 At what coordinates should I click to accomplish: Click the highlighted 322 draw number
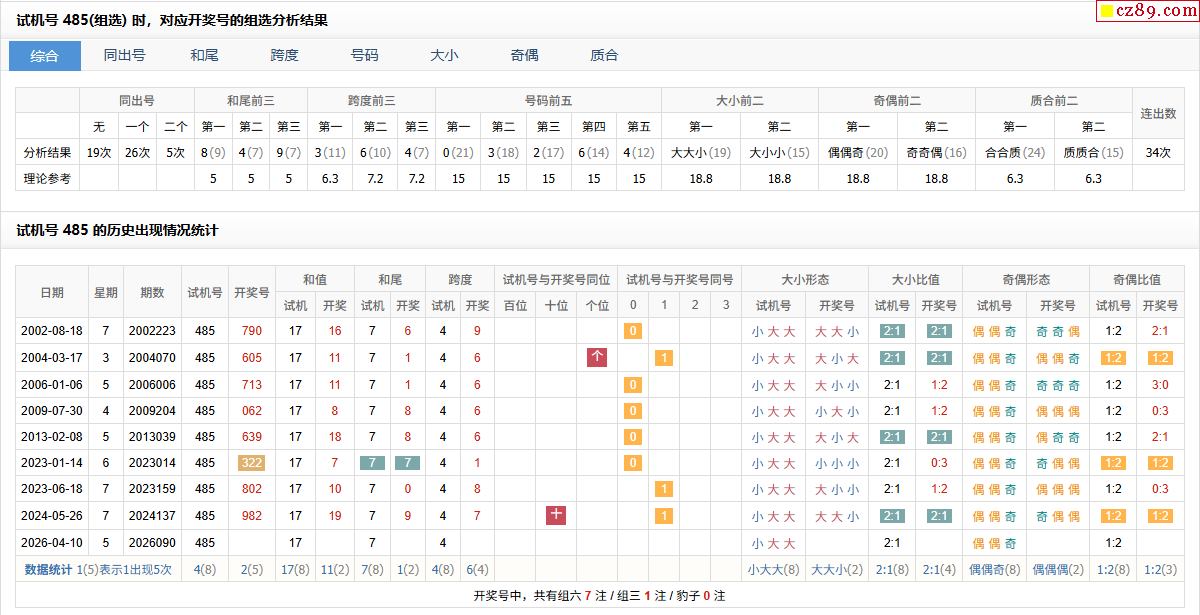tap(252, 463)
